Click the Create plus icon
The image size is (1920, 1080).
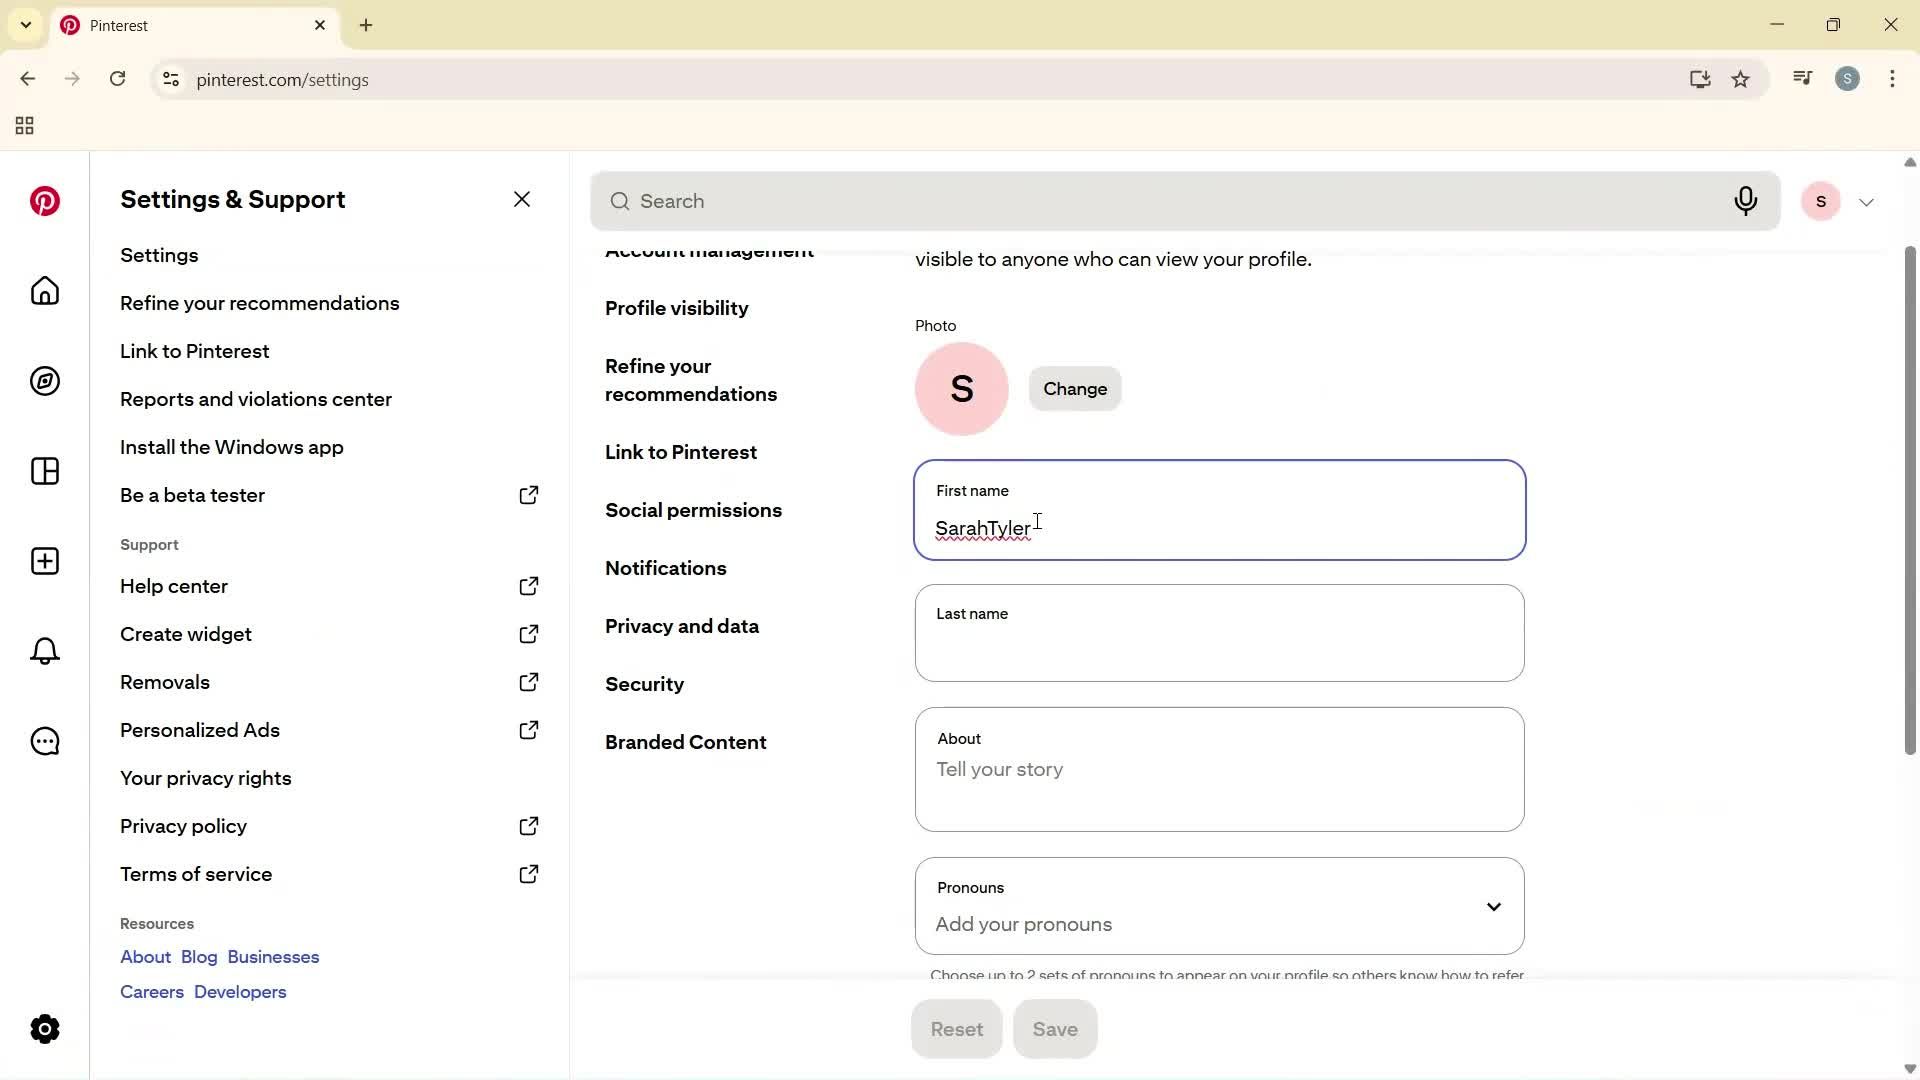coord(44,561)
